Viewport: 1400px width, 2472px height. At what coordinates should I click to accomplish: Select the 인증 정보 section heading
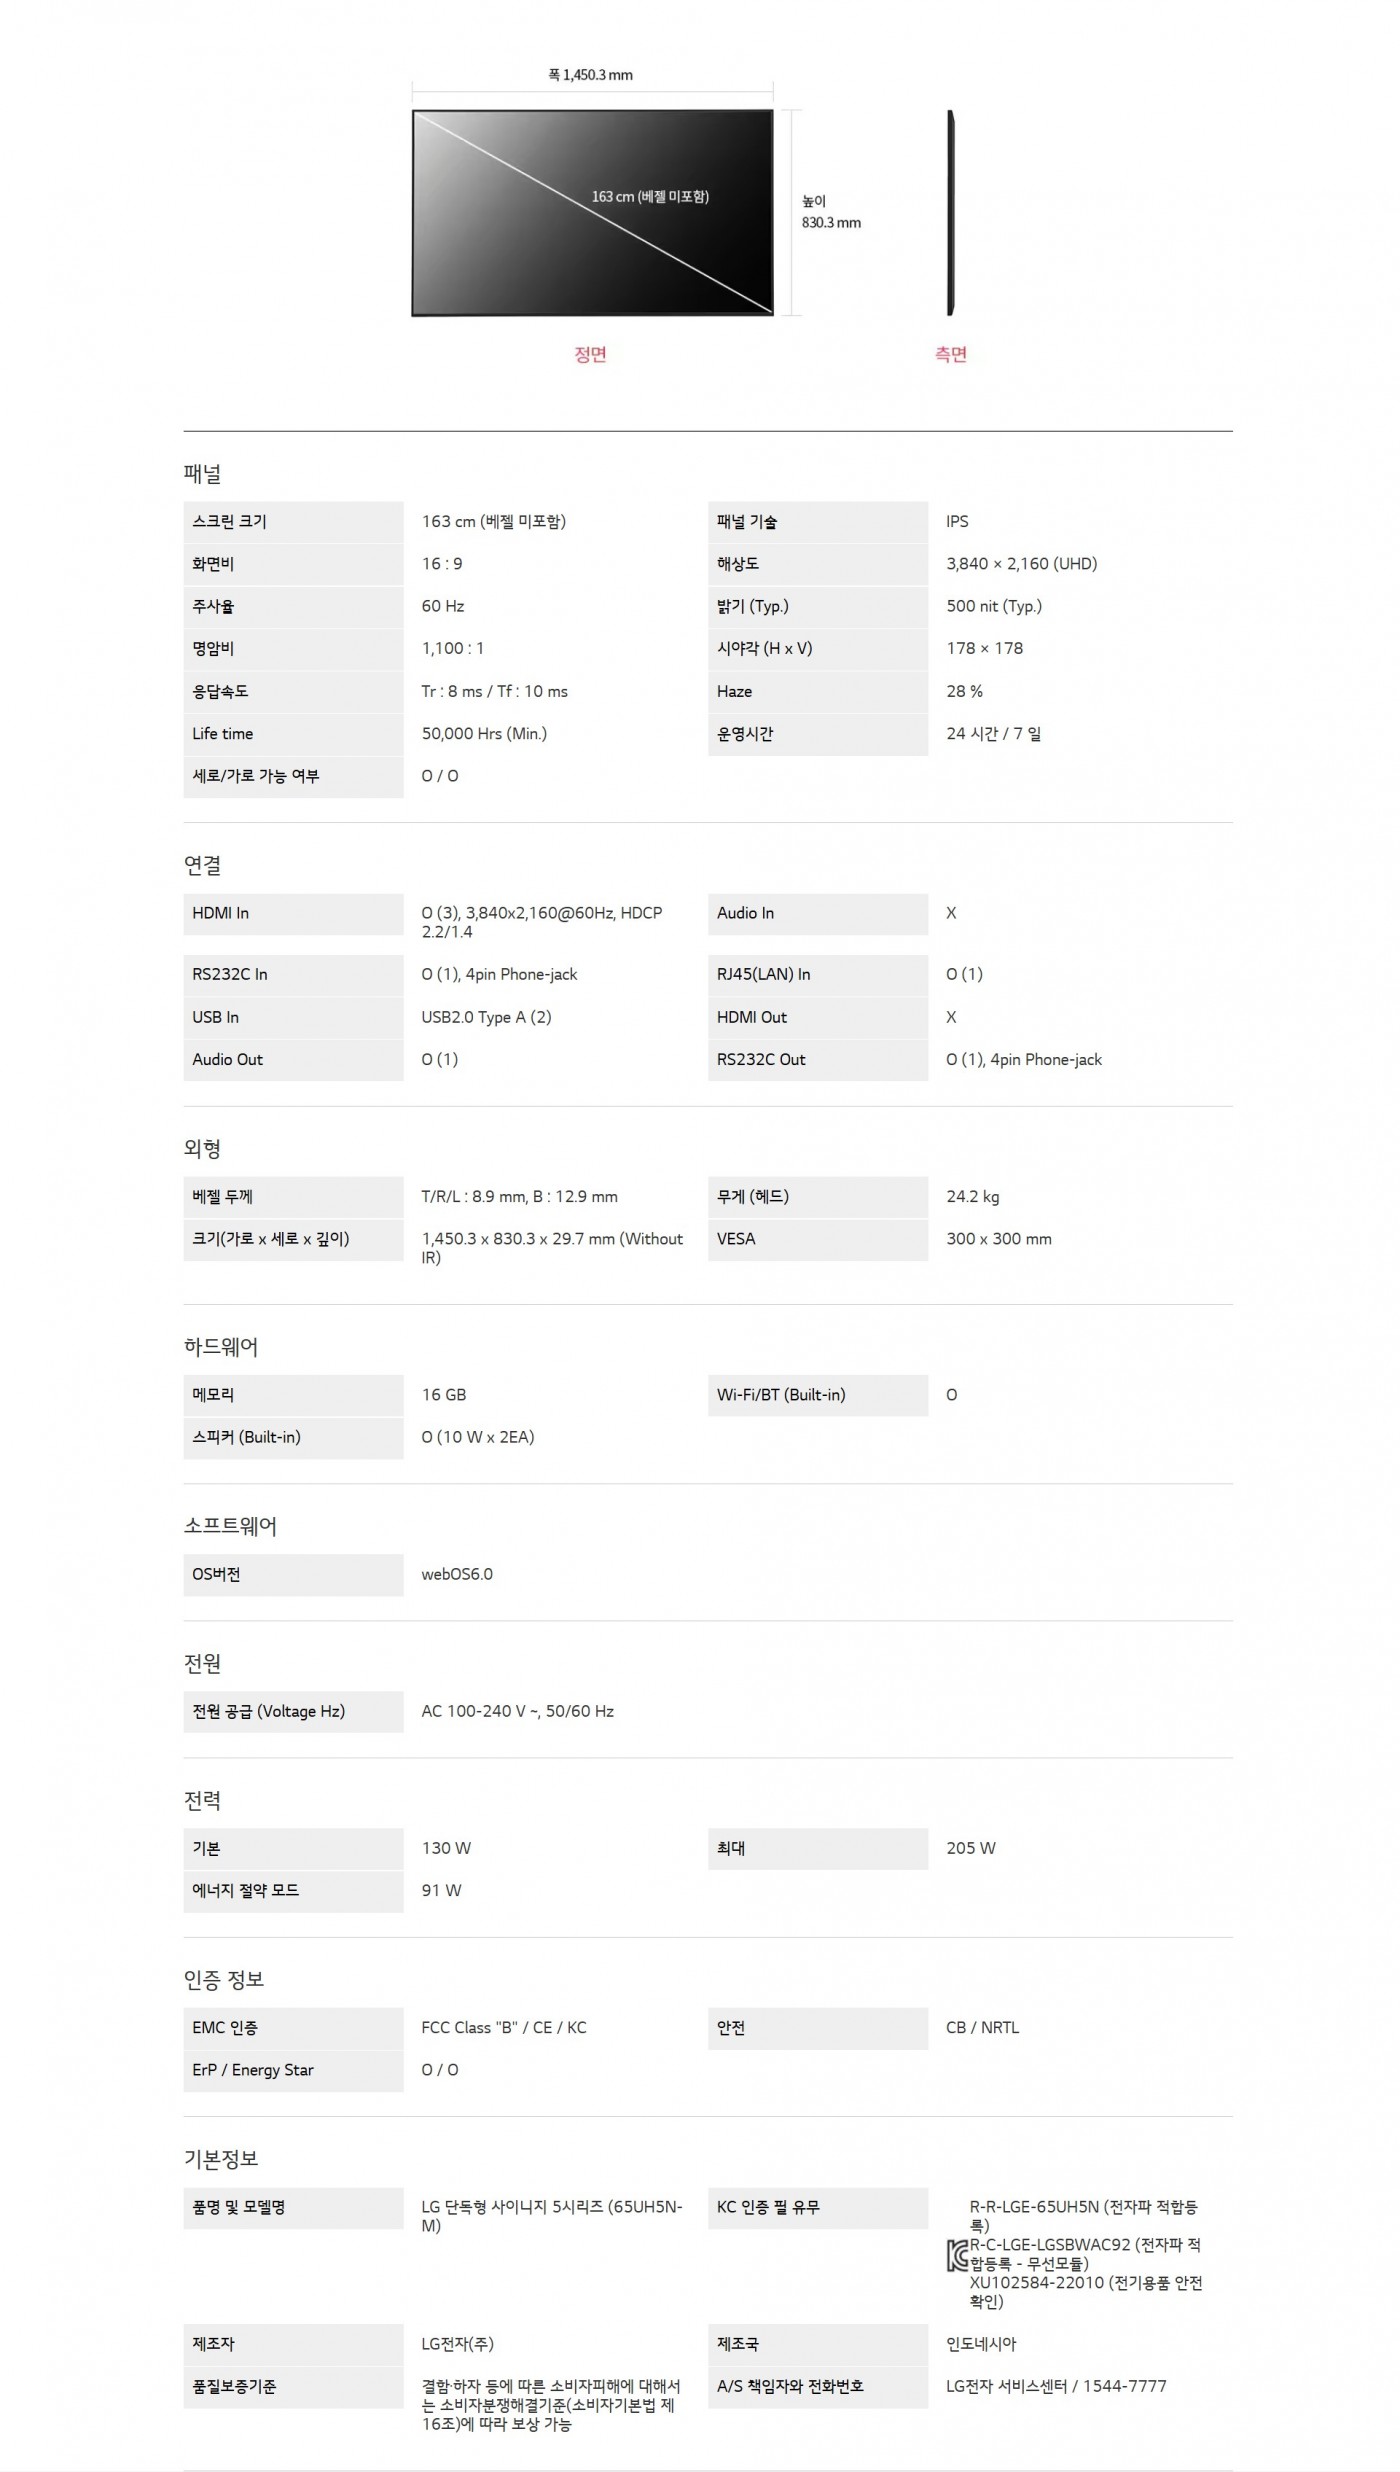pos(224,1980)
